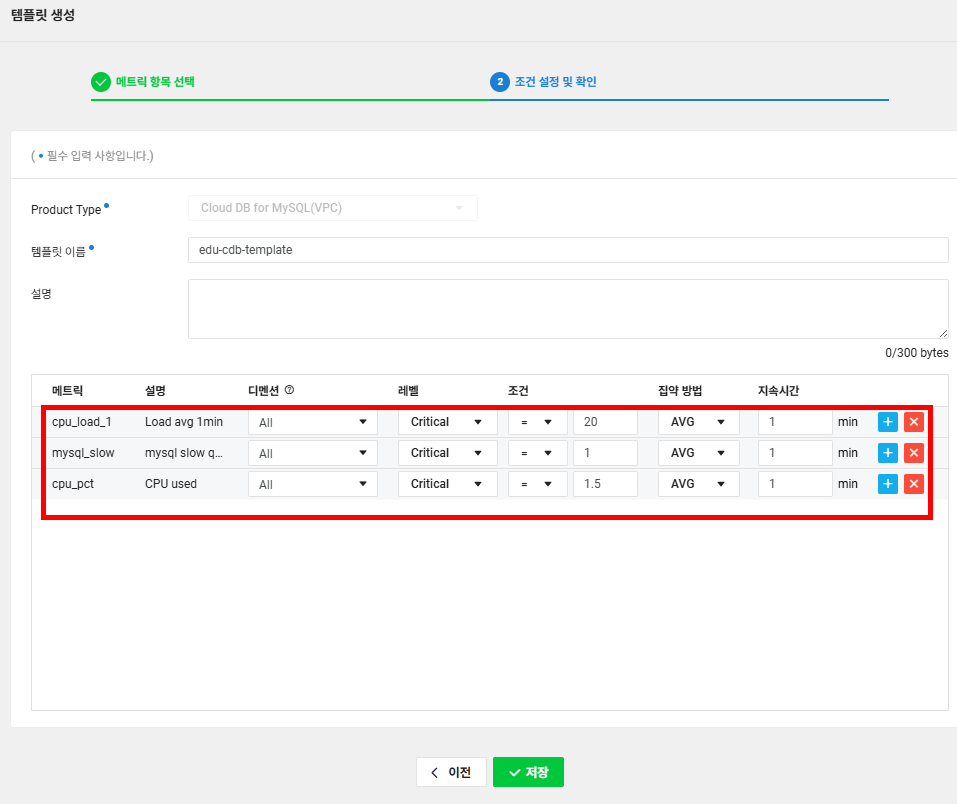Open the condition operator dropdown for cpu_pct
Image resolution: width=957 pixels, height=804 pixels.
pyautogui.click(x=537, y=484)
